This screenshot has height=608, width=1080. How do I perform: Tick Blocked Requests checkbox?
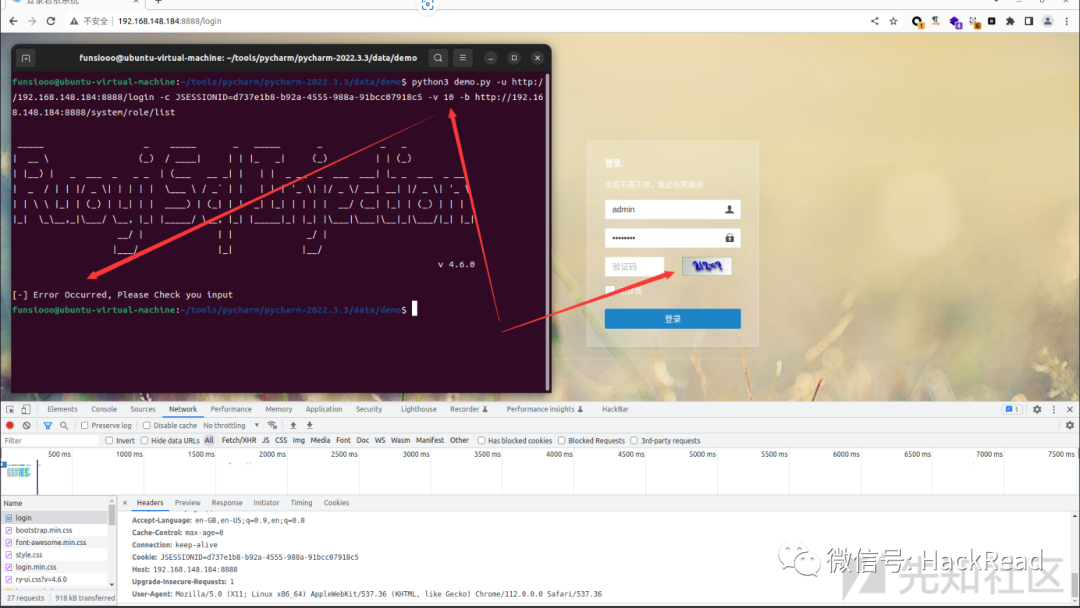(x=561, y=441)
